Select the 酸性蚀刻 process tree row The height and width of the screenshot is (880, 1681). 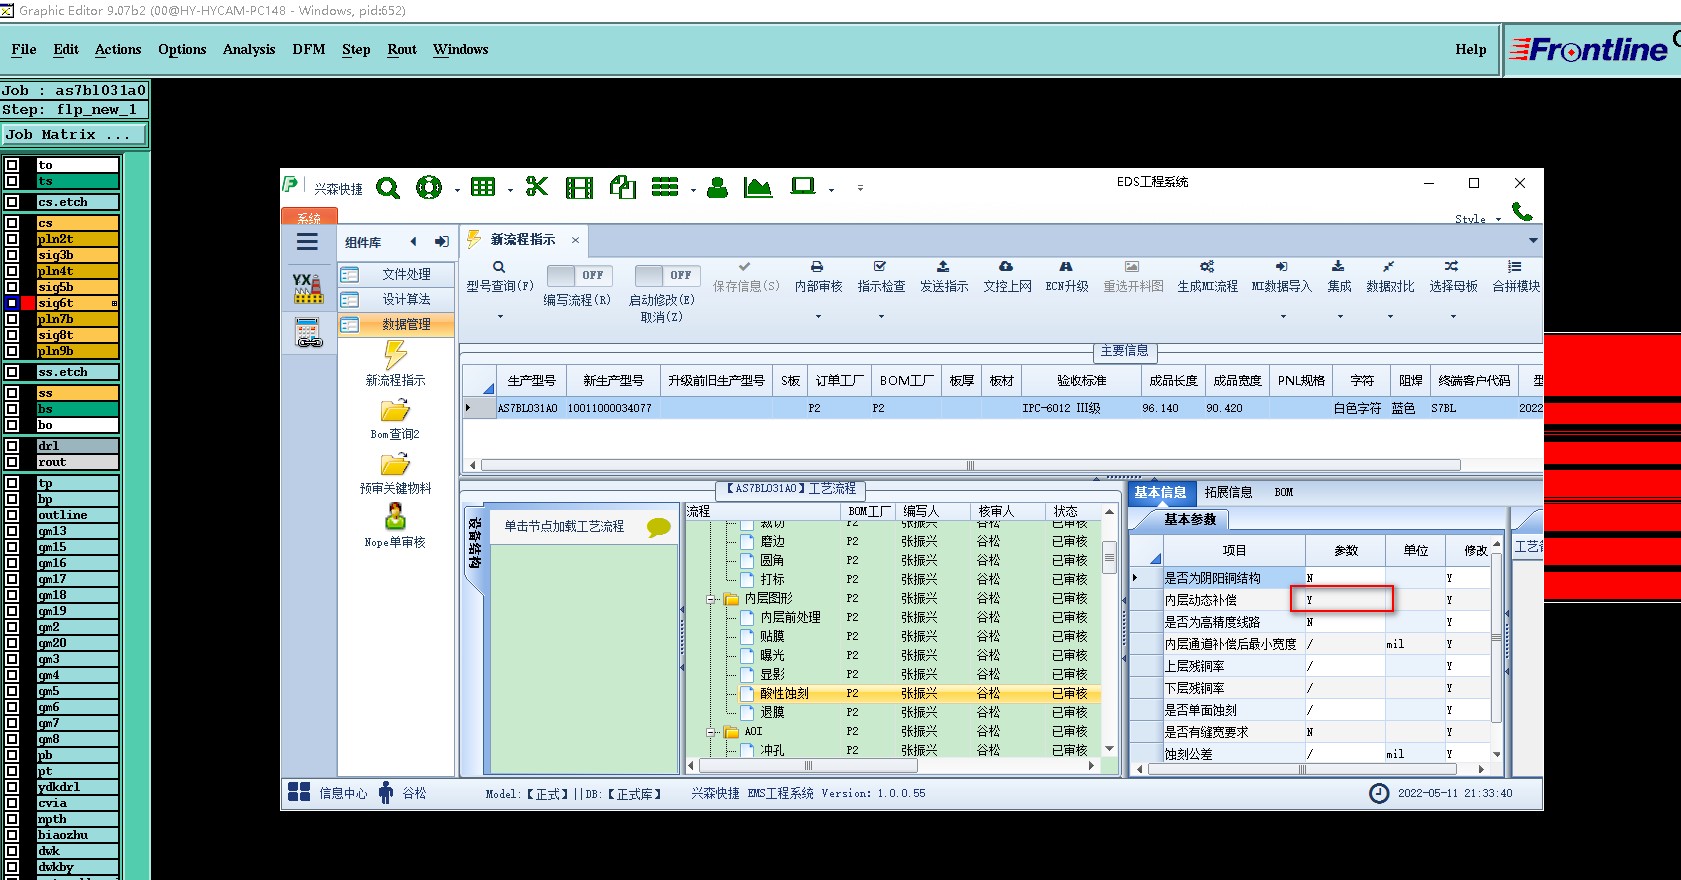pyautogui.click(x=893, y=693)
